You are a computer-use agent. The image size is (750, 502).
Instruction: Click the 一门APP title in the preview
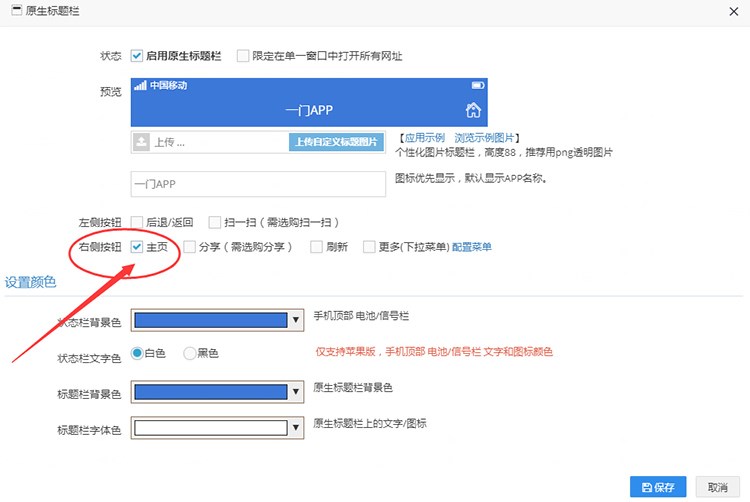pyautogui.click(x=309, y=110)
